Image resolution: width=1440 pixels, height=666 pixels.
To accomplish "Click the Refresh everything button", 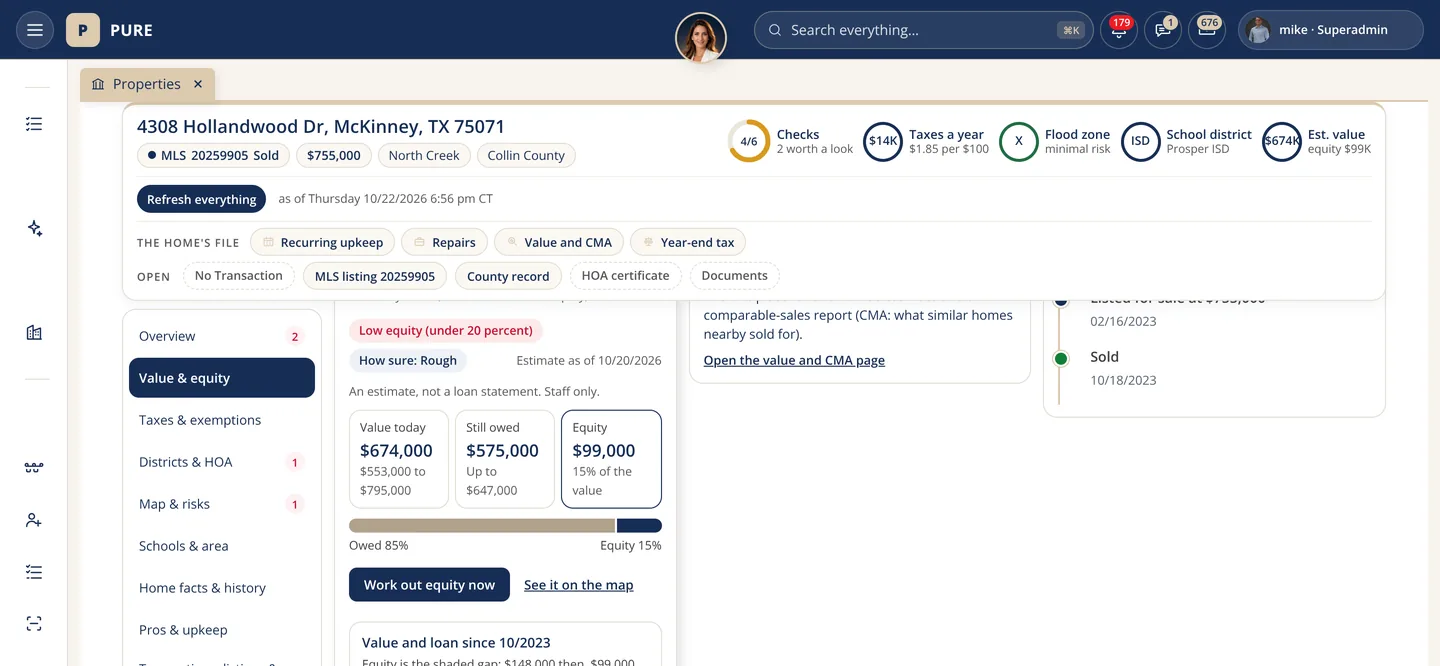I will point(202,199).
